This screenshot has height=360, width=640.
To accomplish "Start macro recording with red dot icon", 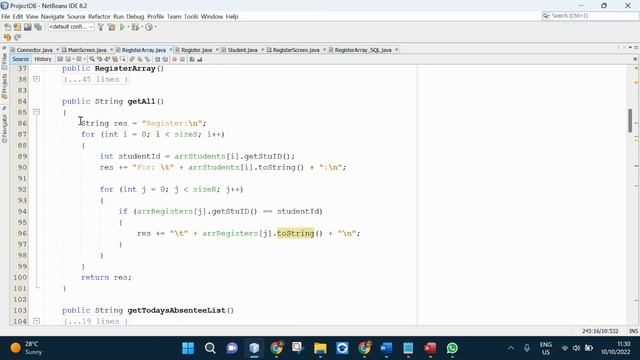I will (175, 59).
